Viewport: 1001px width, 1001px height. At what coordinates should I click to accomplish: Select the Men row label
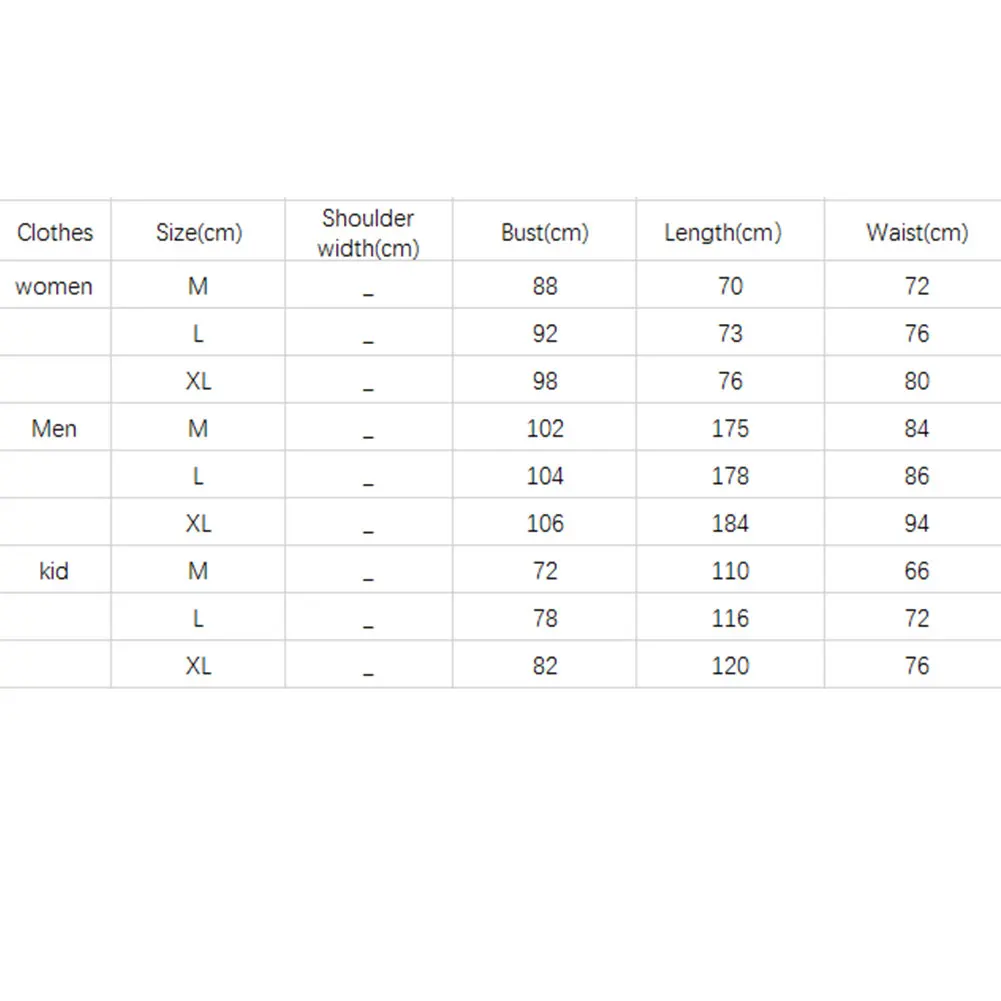pos(54,429)
